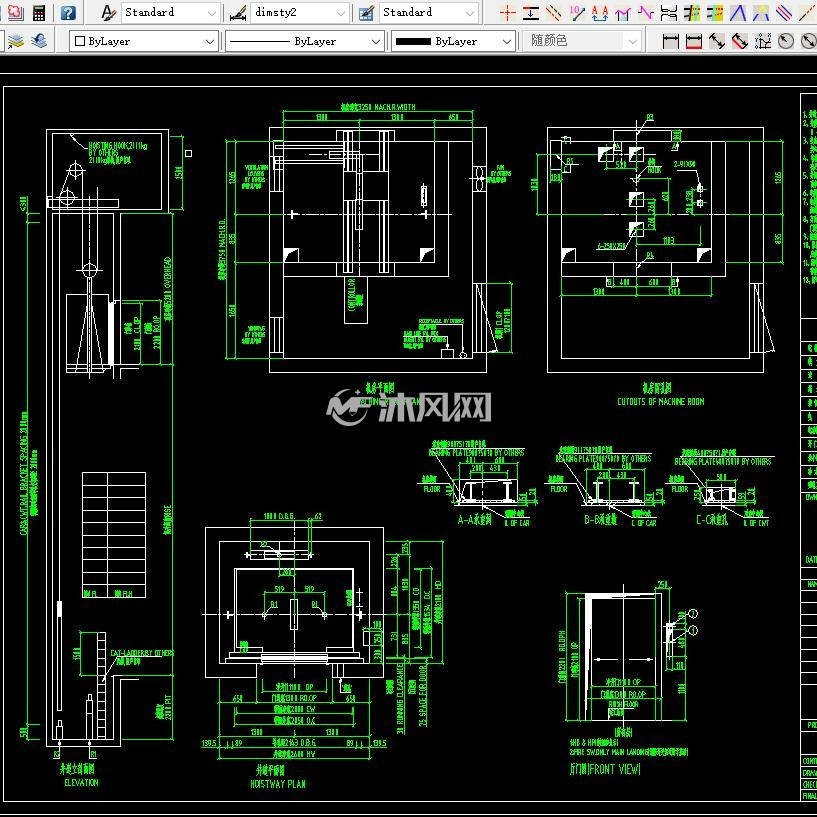Viewport: 817px width, 817px height.
Task: Click the magenta zigzag break line icon
Action: pos(646,13)
